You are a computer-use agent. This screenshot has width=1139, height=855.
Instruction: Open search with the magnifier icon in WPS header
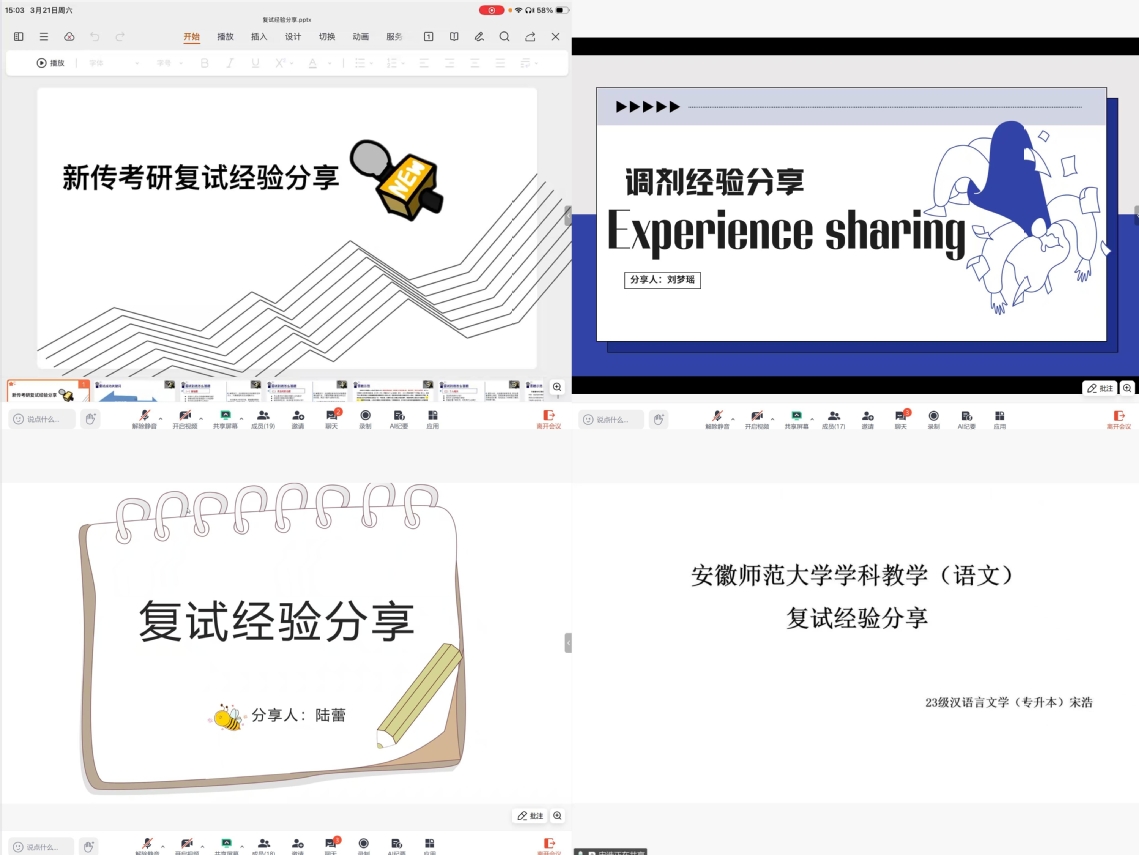[504, 37]
